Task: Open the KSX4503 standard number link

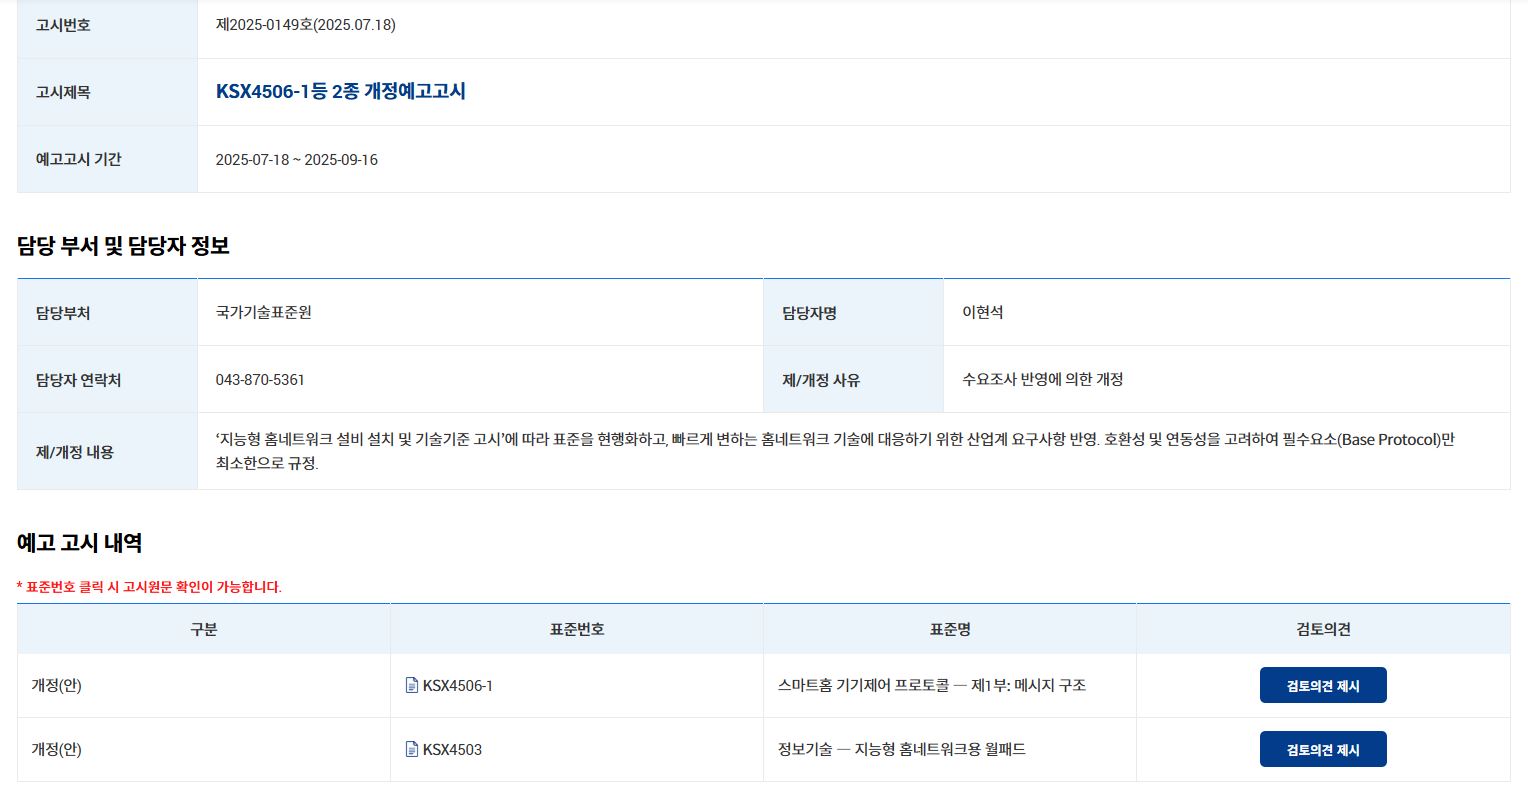Action: [452, 750]
